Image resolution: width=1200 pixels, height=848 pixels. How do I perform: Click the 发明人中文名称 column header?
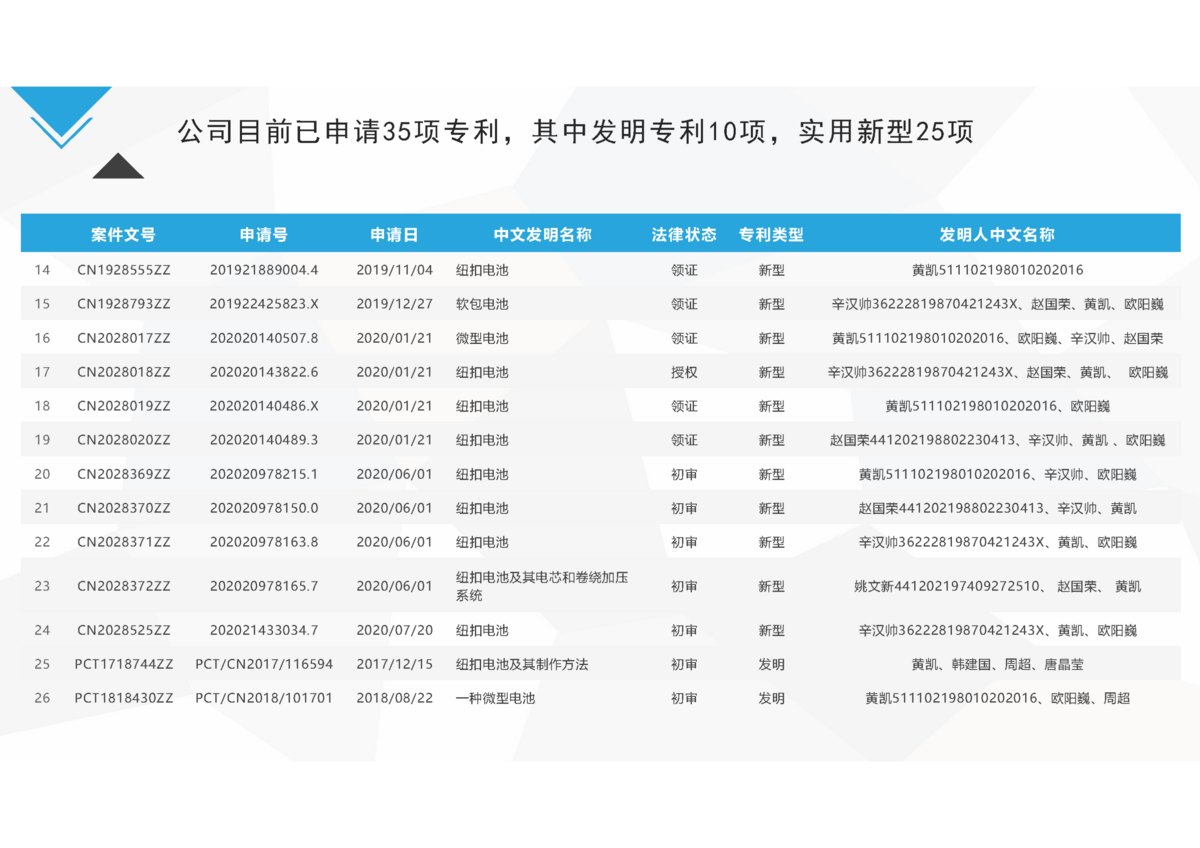pos(997,235)
